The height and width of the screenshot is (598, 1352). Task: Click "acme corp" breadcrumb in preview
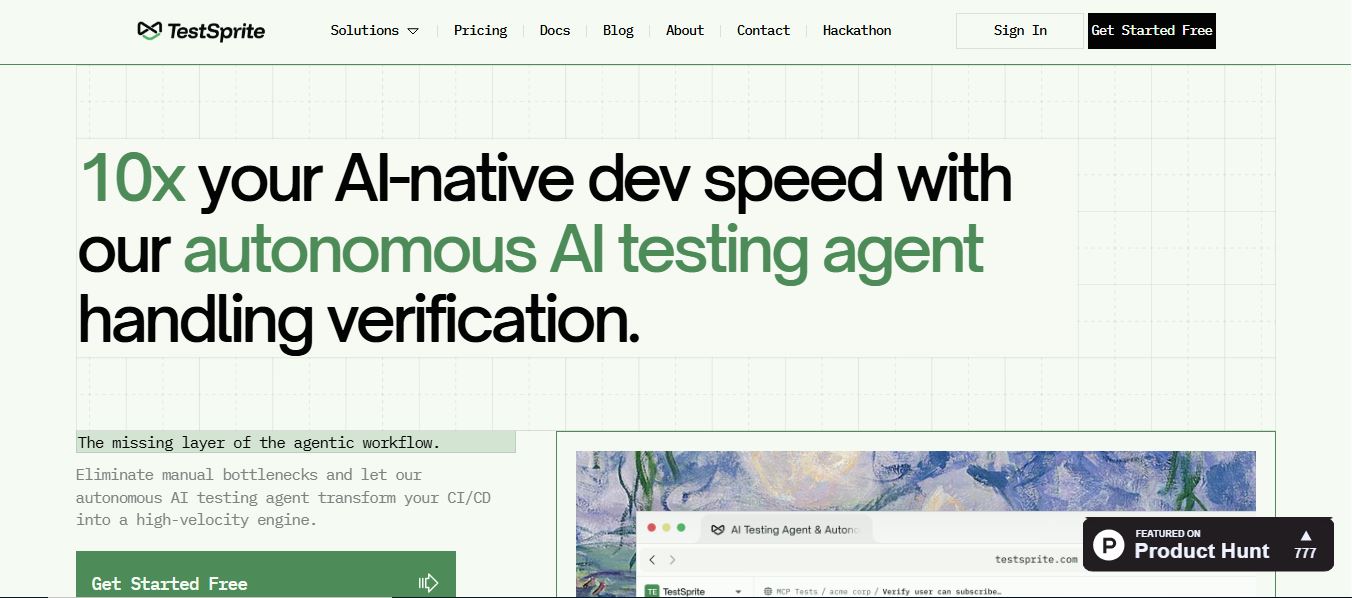point(848,591)
